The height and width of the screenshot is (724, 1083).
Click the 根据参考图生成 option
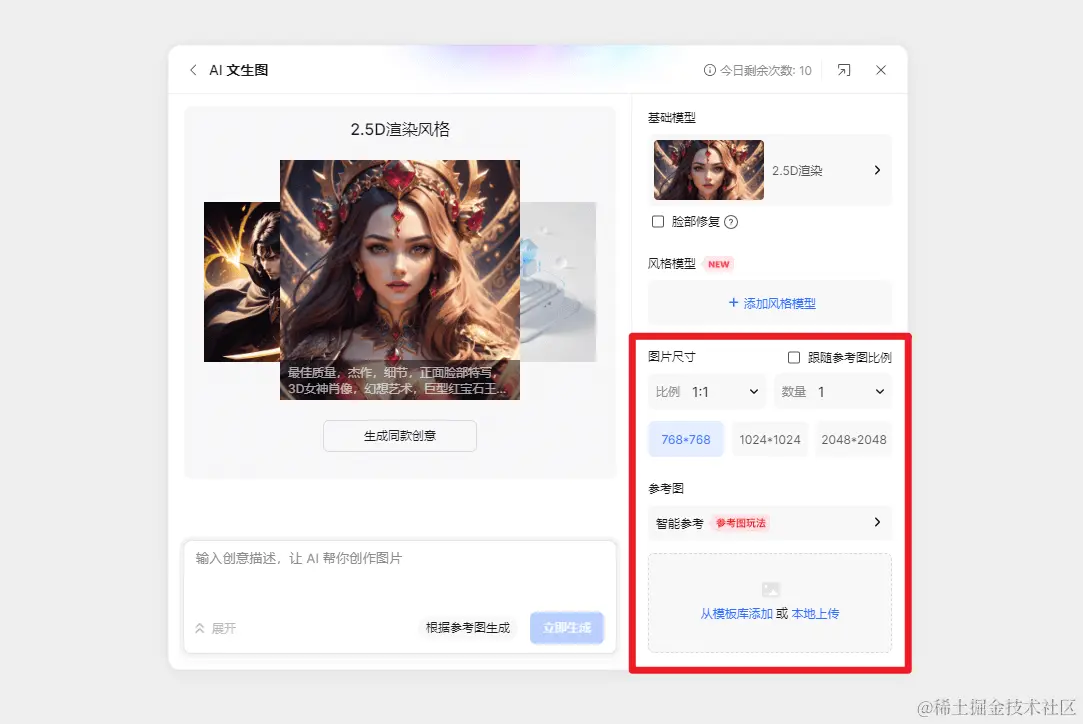coord(467,628)
